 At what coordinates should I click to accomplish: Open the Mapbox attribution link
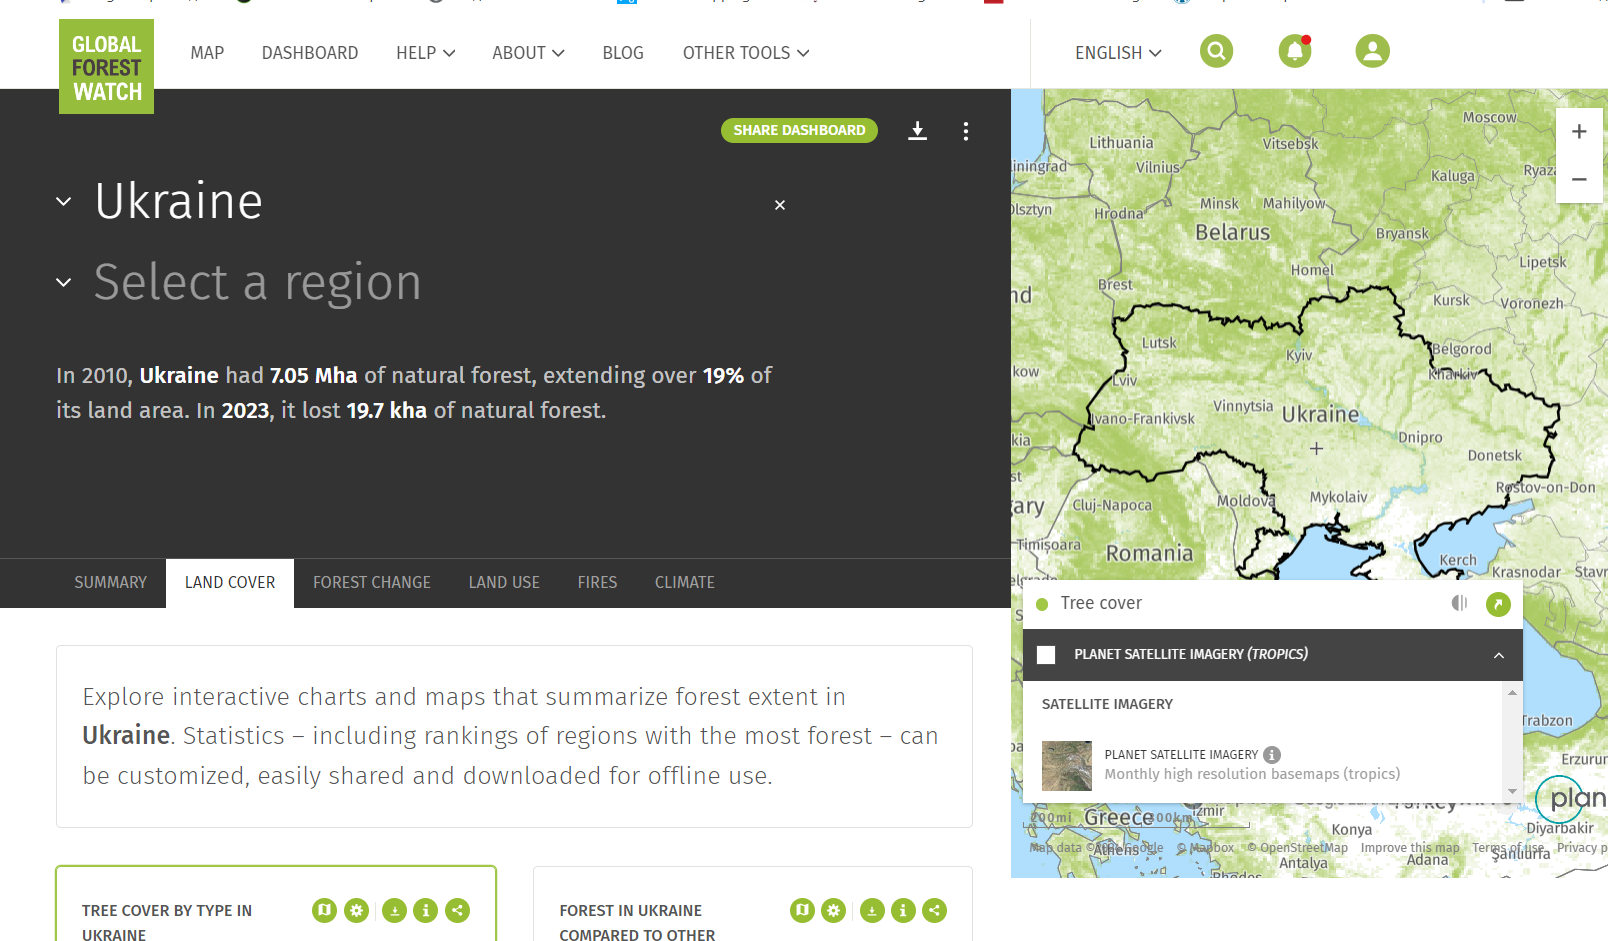pyautogui.click(x=1205, y=848)
